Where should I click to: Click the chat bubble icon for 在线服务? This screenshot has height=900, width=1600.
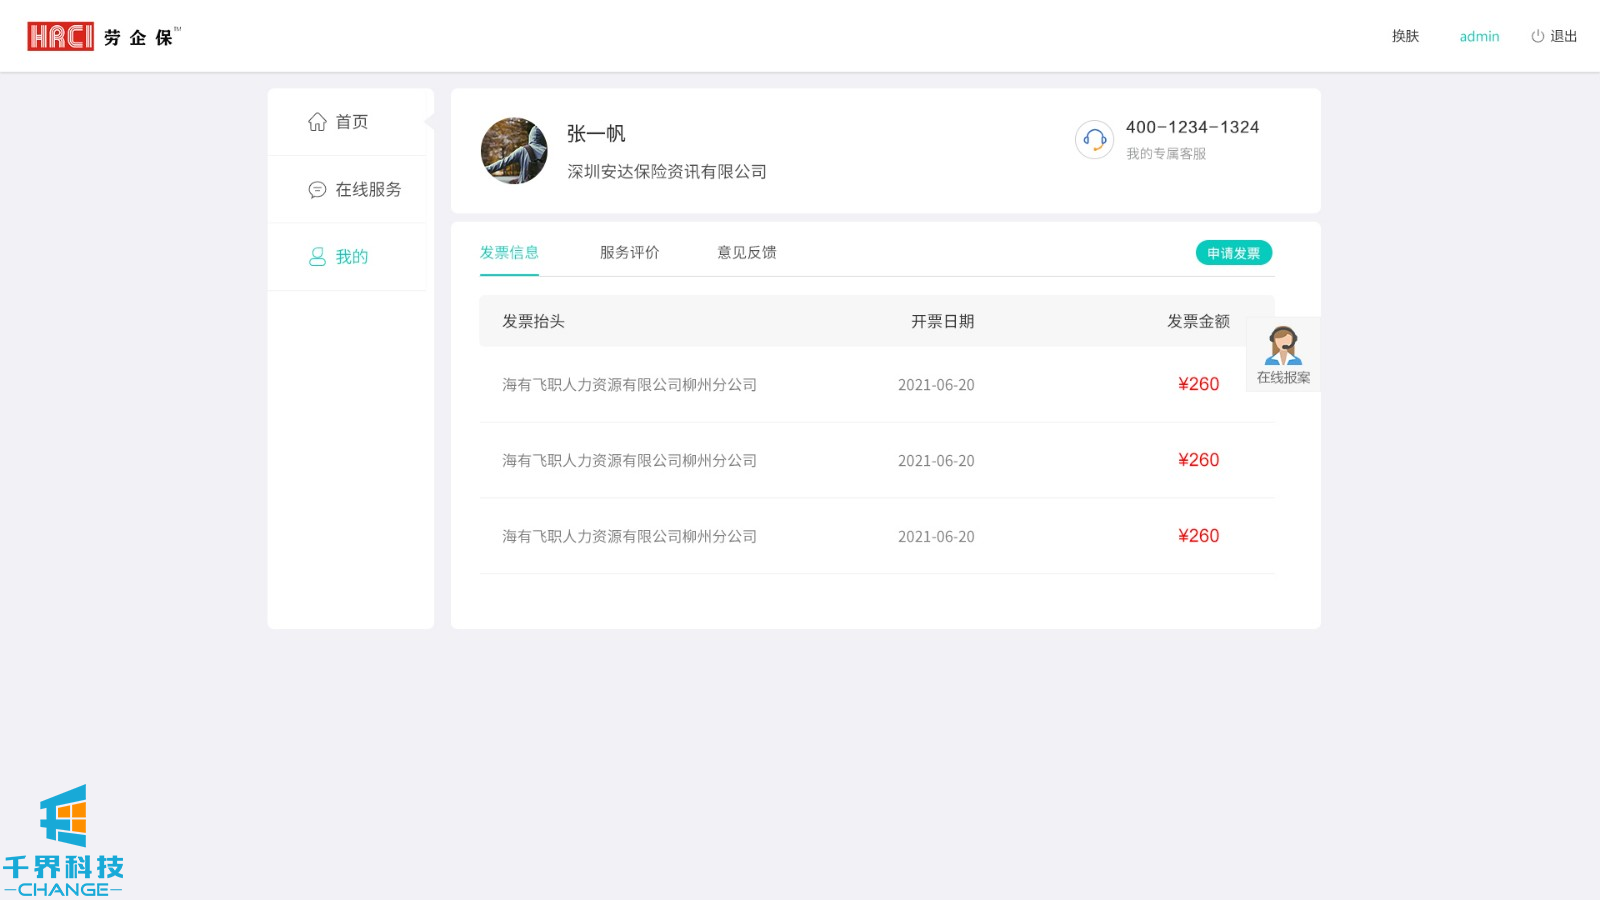tap(317, 190)
